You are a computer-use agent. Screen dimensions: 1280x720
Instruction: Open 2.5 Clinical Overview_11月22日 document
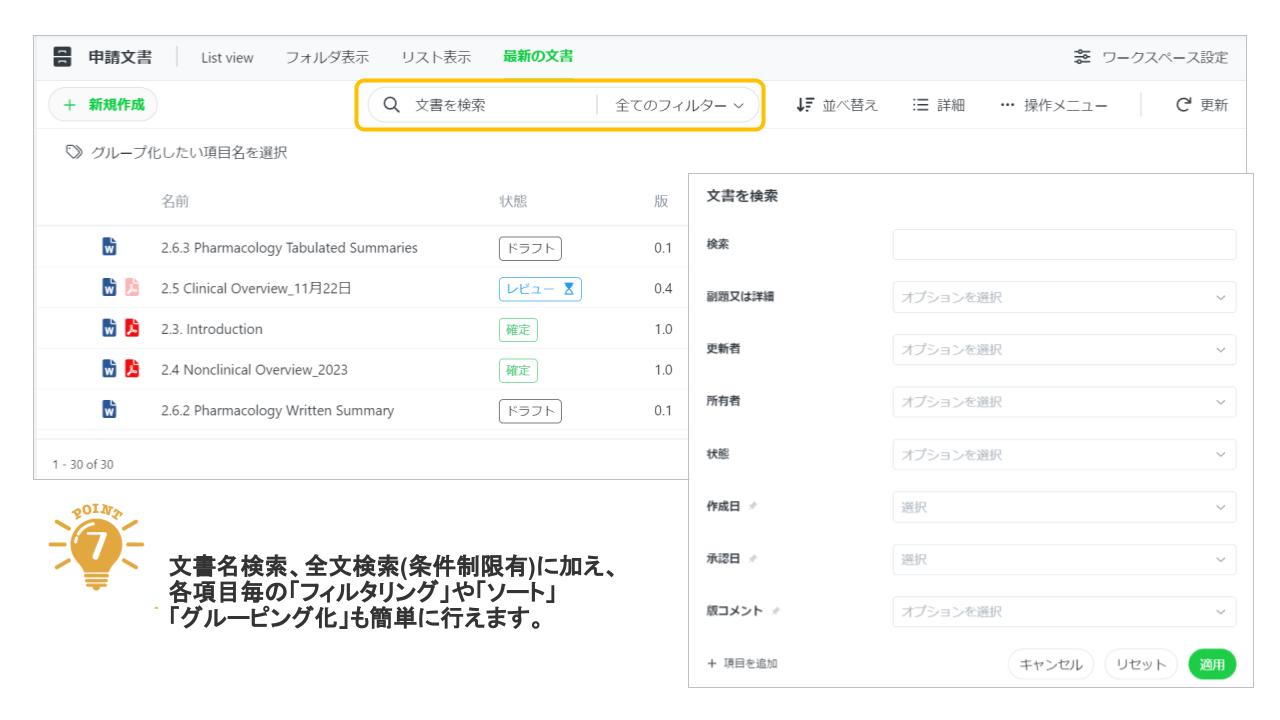coord(256,289)
